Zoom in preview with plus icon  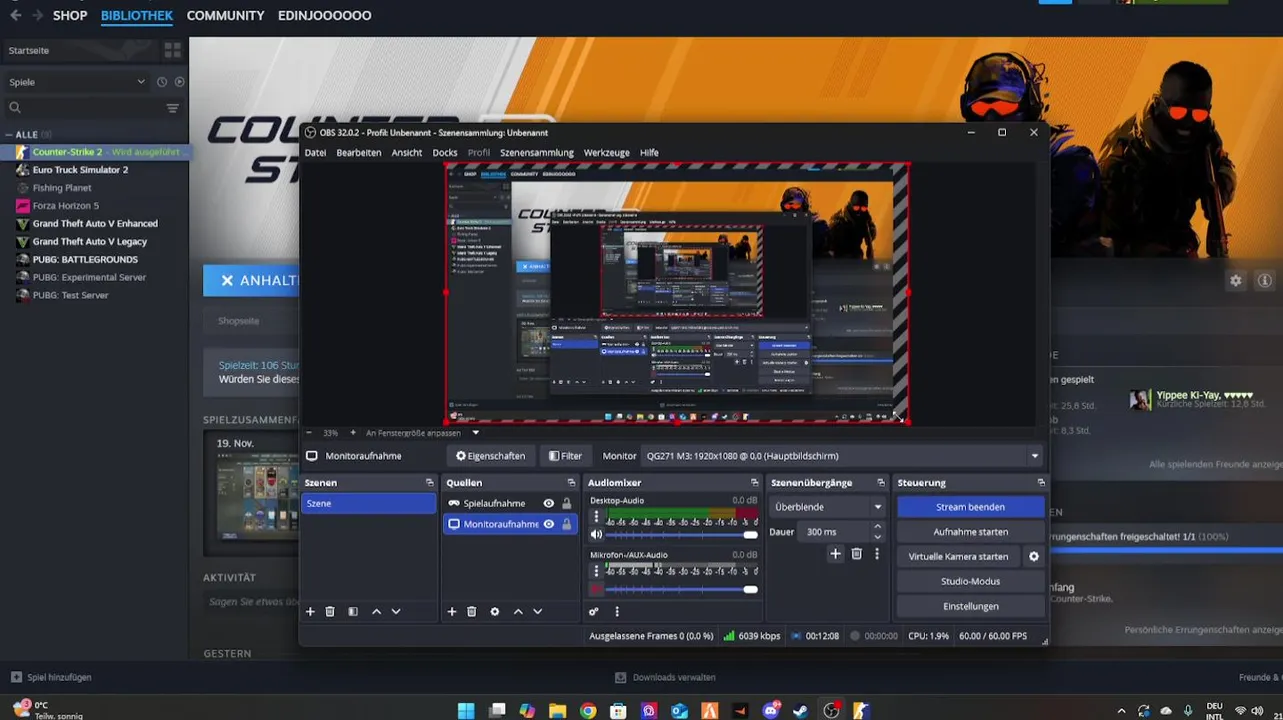point(353,433)
